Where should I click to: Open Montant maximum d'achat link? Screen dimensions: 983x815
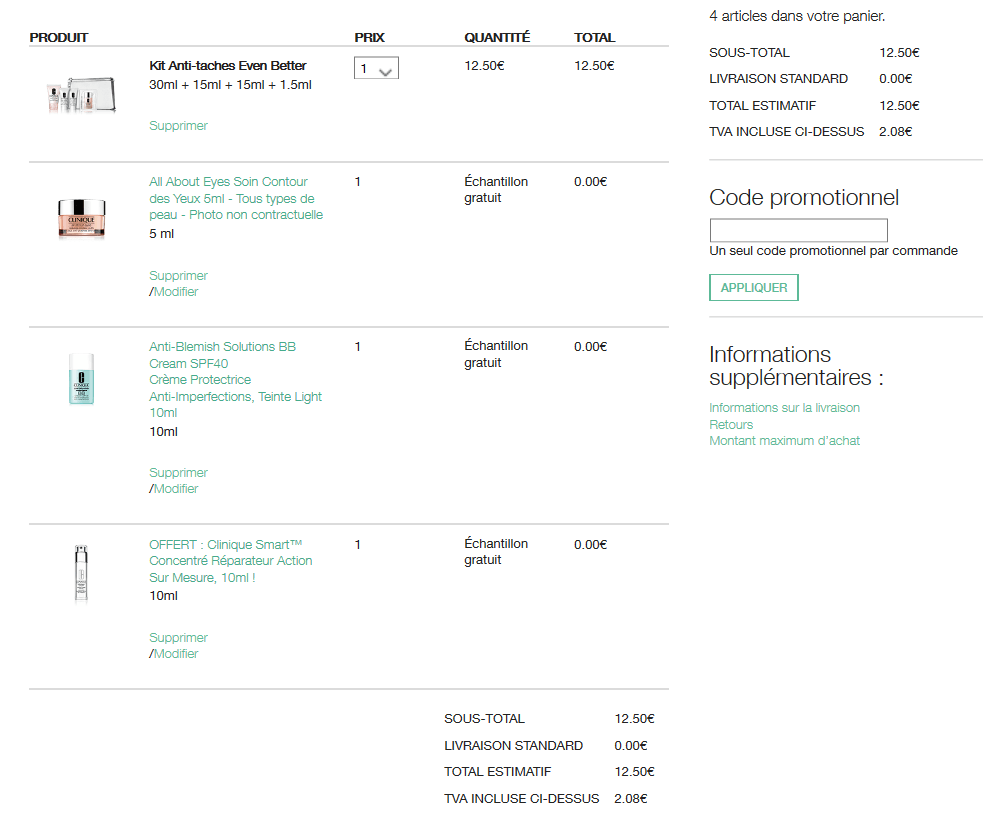[784, 441]
